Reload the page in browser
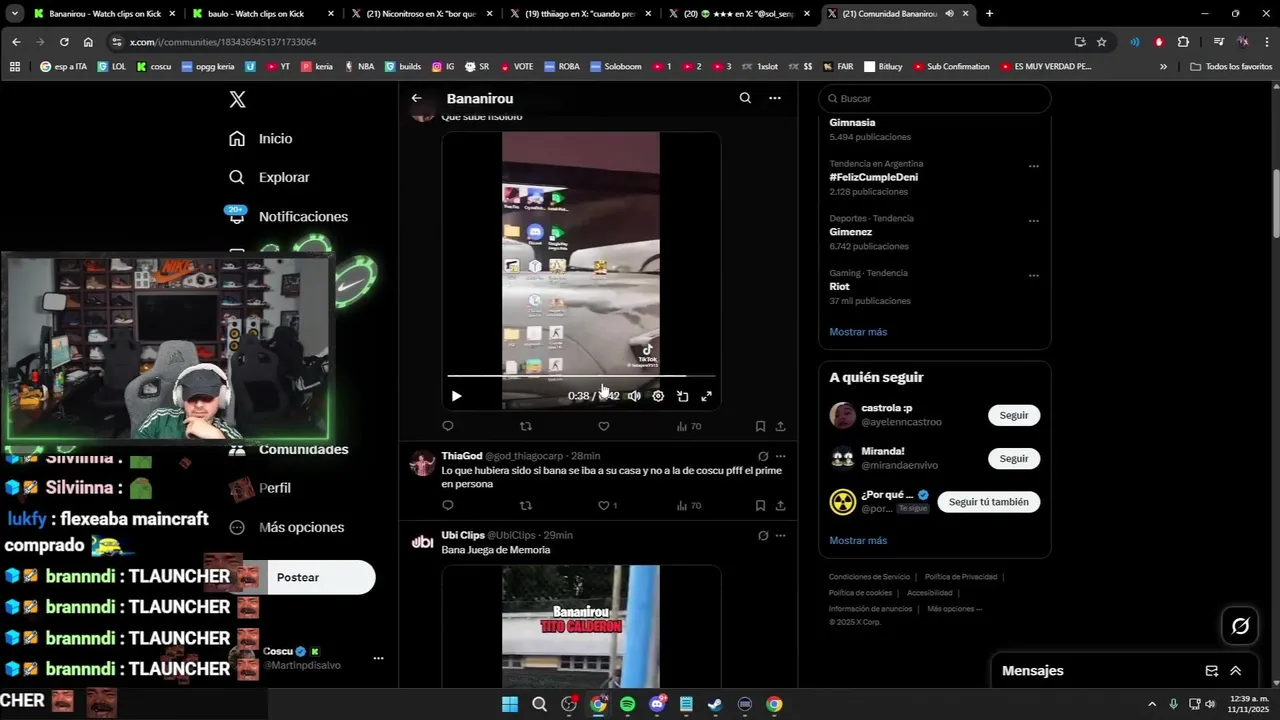This screenshot has width=1280, height=720. point(64,42)
